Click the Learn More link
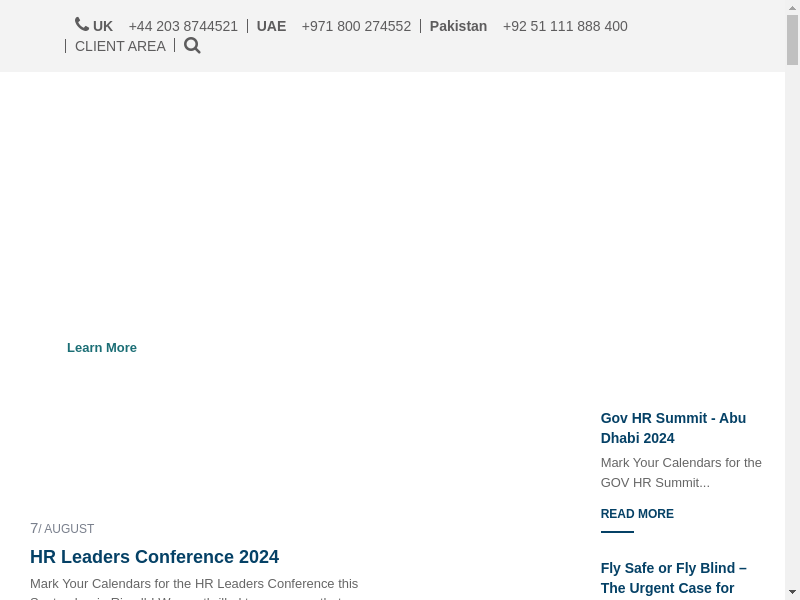800x600 pixels. pyautogui.click(x=102, y=348)
